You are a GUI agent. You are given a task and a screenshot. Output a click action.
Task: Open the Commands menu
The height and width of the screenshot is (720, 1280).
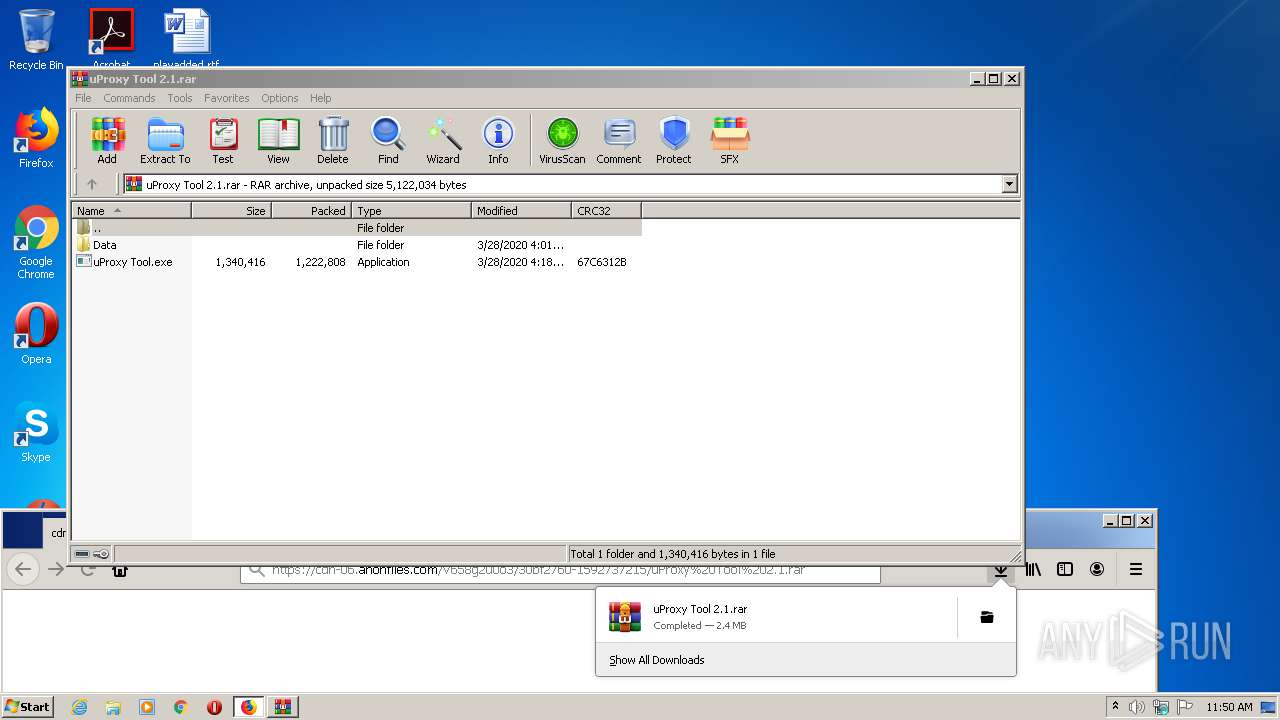[x=129, y=98]
